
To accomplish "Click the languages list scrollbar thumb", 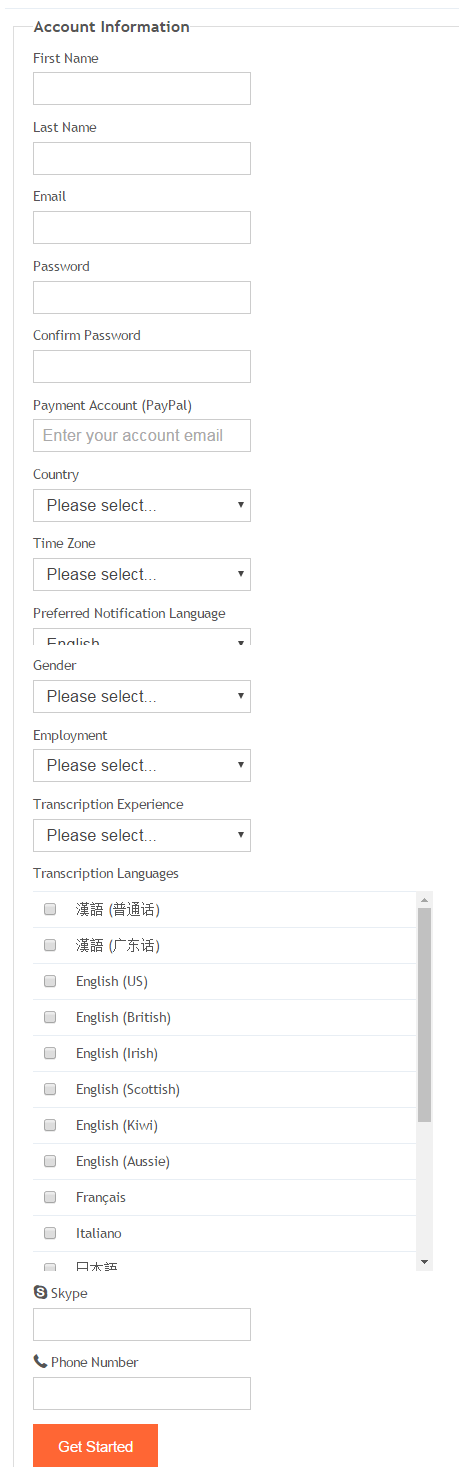I will click(424, 1015).
